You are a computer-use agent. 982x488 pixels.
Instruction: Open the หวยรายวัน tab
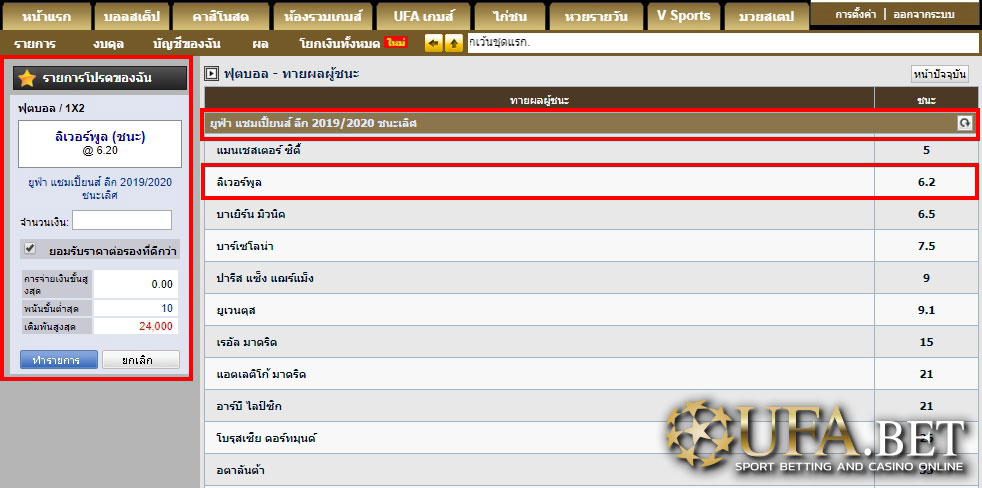[595, 16]
